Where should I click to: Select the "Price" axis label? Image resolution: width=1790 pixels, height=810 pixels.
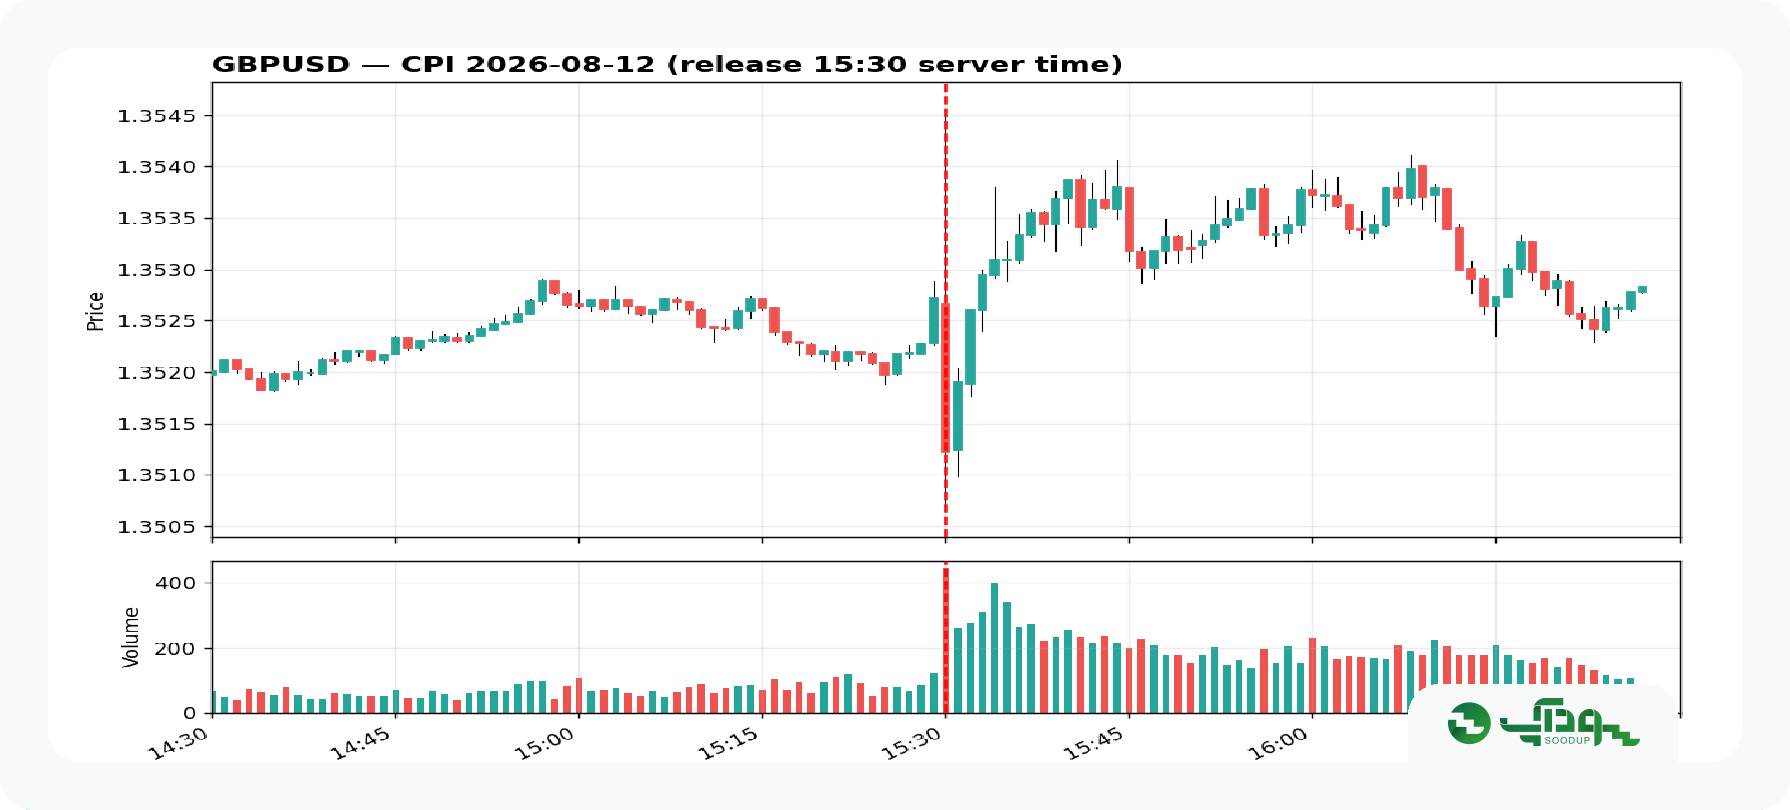pos(95,311)
